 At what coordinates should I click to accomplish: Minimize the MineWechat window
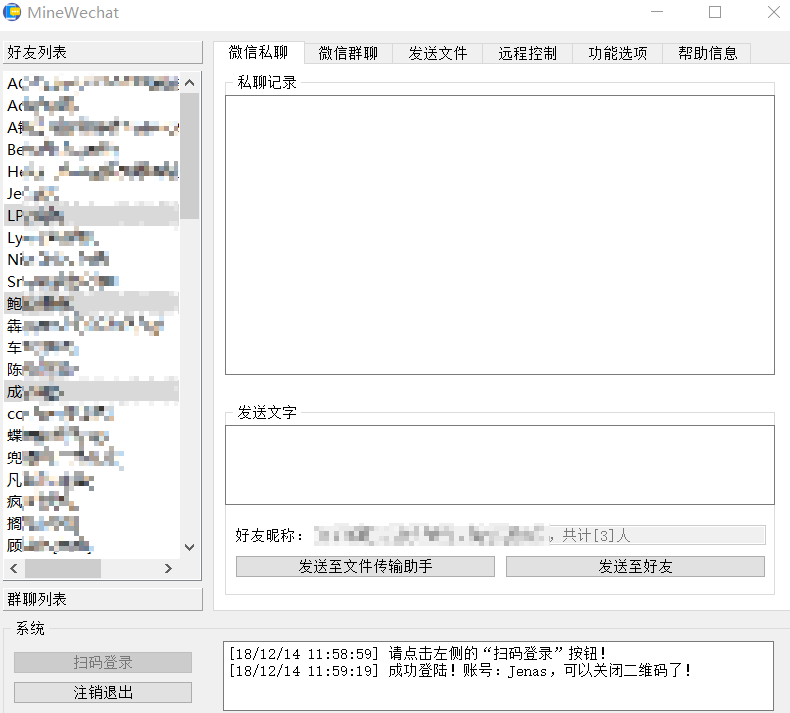(x=657, y=12)
